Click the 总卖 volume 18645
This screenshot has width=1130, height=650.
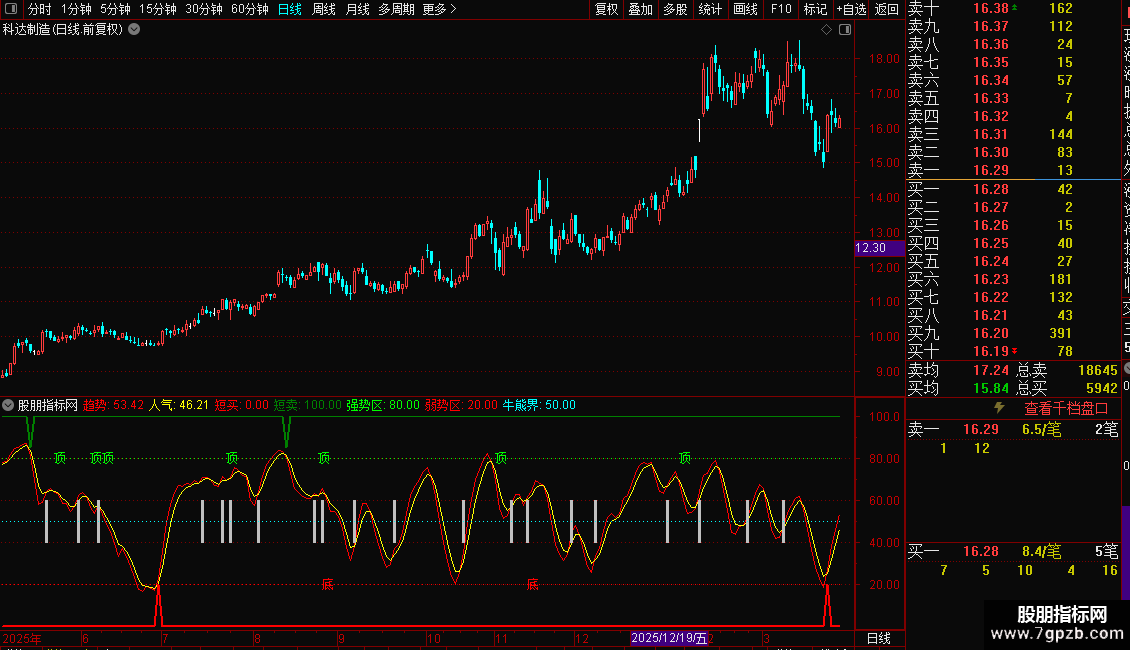pos(1098,370)
